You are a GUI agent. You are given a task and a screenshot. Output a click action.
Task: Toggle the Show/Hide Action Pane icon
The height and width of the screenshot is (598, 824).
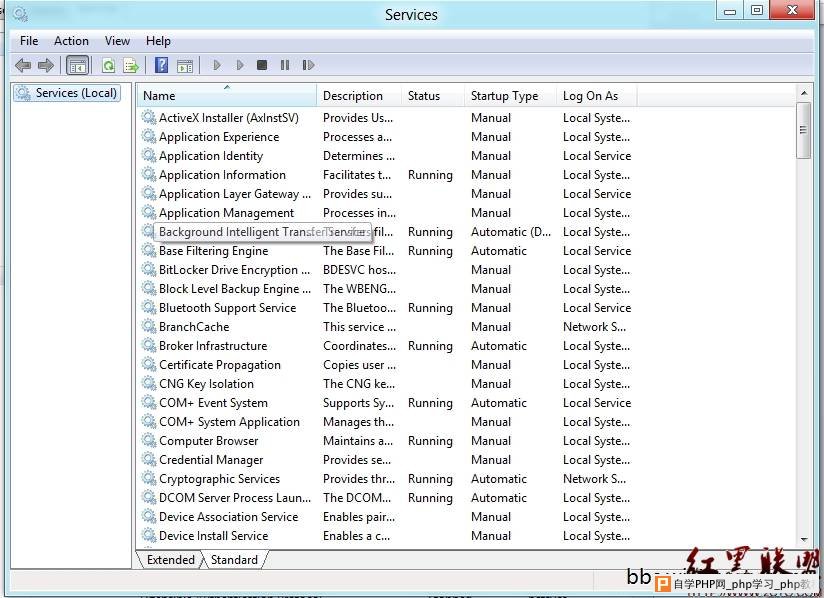(184, 66)
